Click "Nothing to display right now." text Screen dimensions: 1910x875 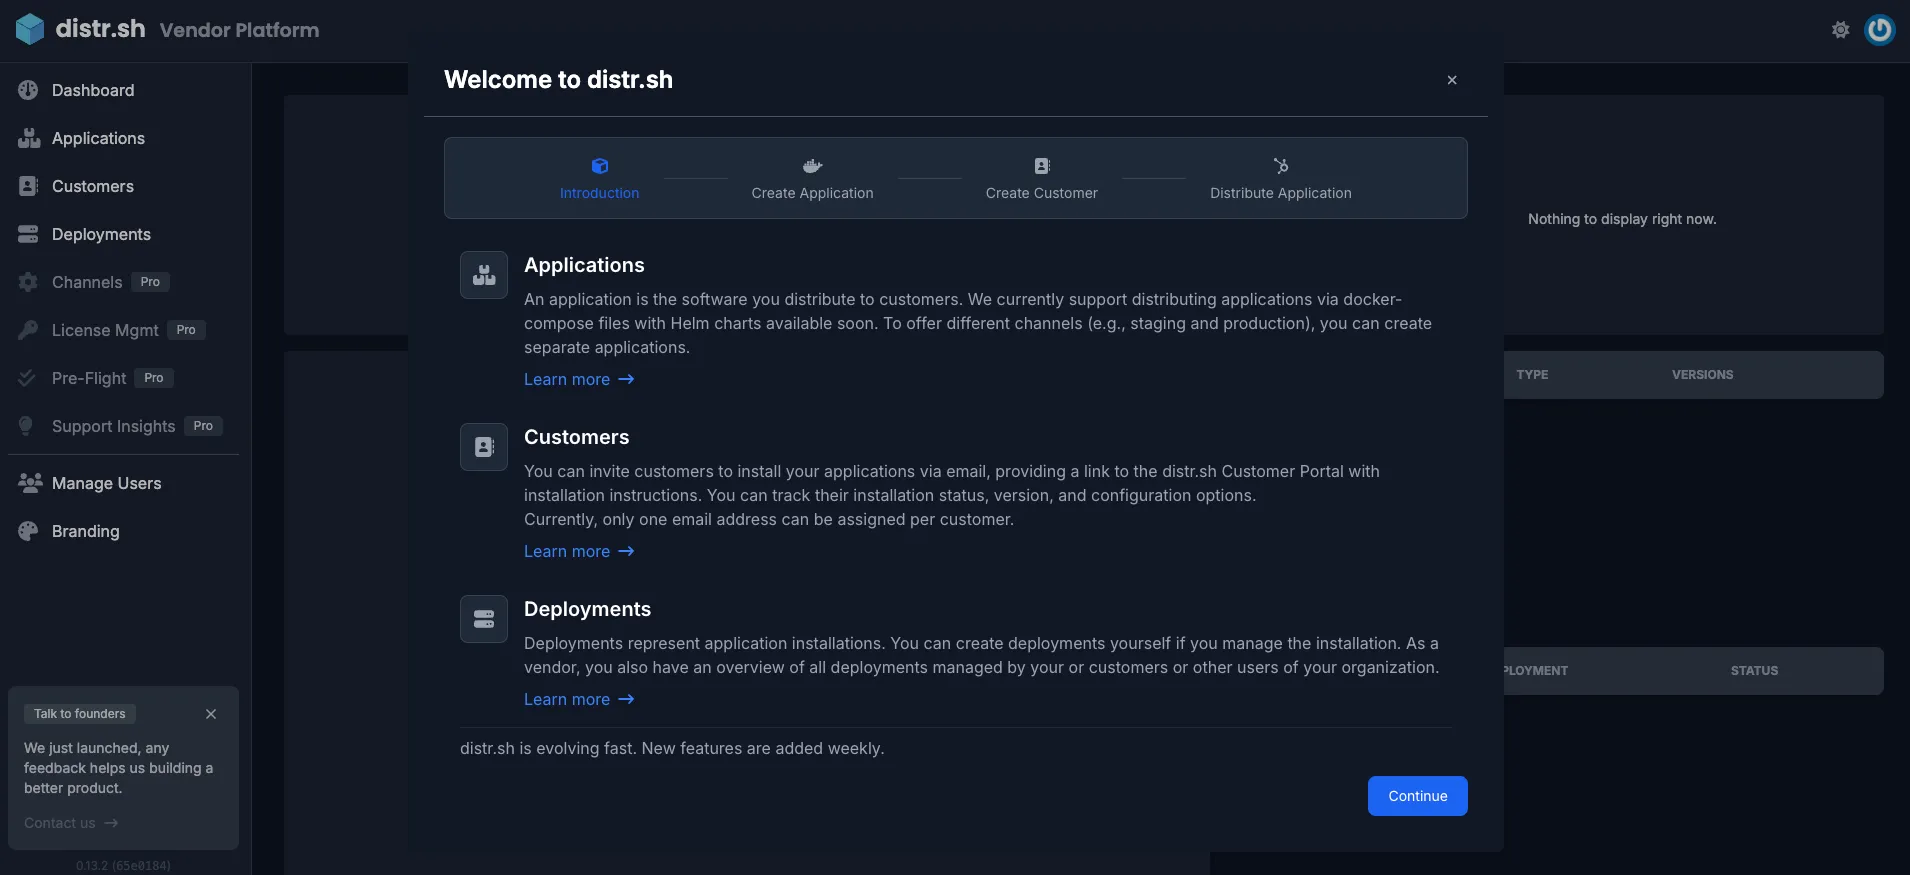click(x=1622, y=219)
